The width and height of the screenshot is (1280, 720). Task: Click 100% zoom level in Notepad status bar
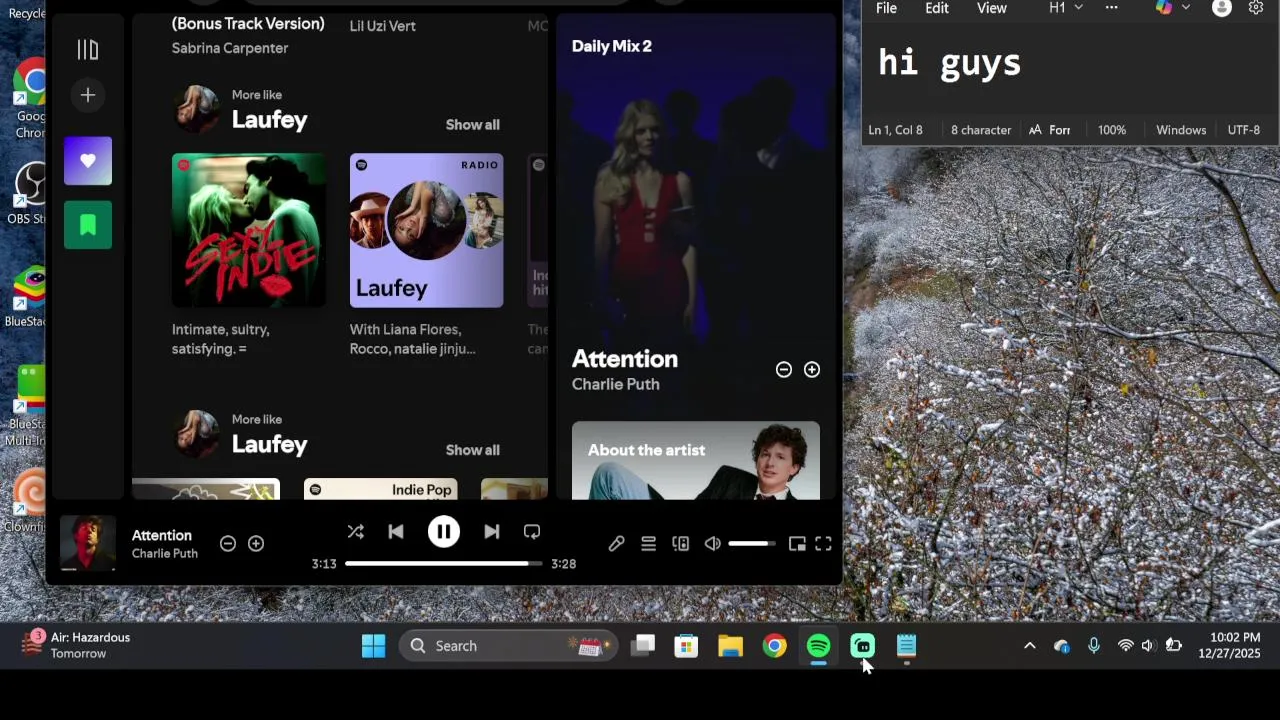[x=1112, y=130]
